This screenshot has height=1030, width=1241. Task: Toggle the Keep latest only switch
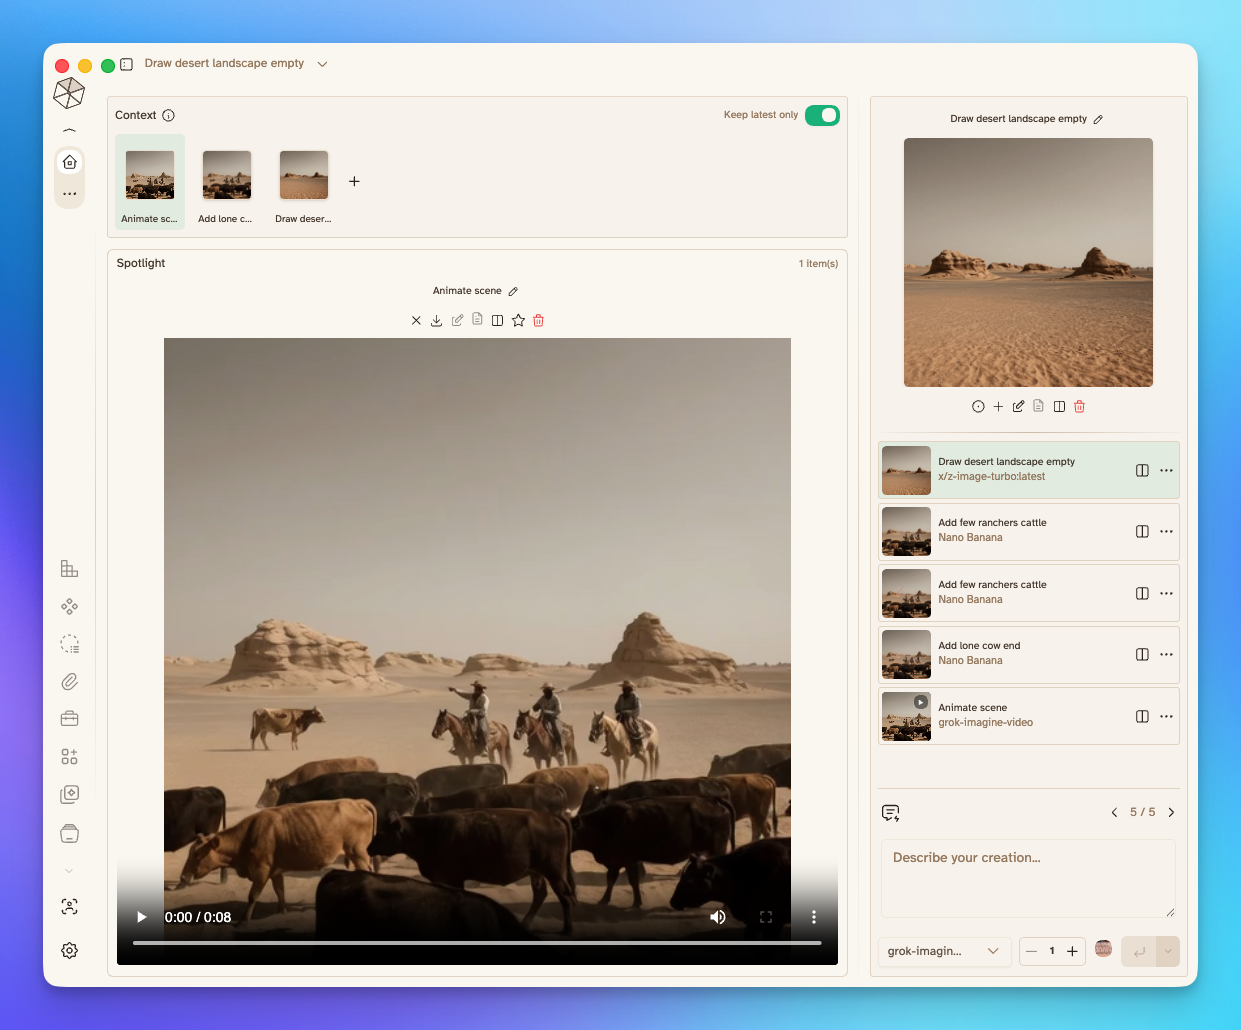pos(822,115)
